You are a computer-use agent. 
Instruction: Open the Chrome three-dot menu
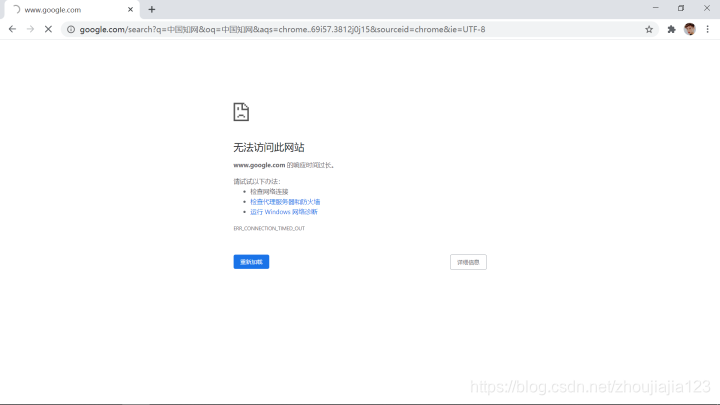coord(708,29)
